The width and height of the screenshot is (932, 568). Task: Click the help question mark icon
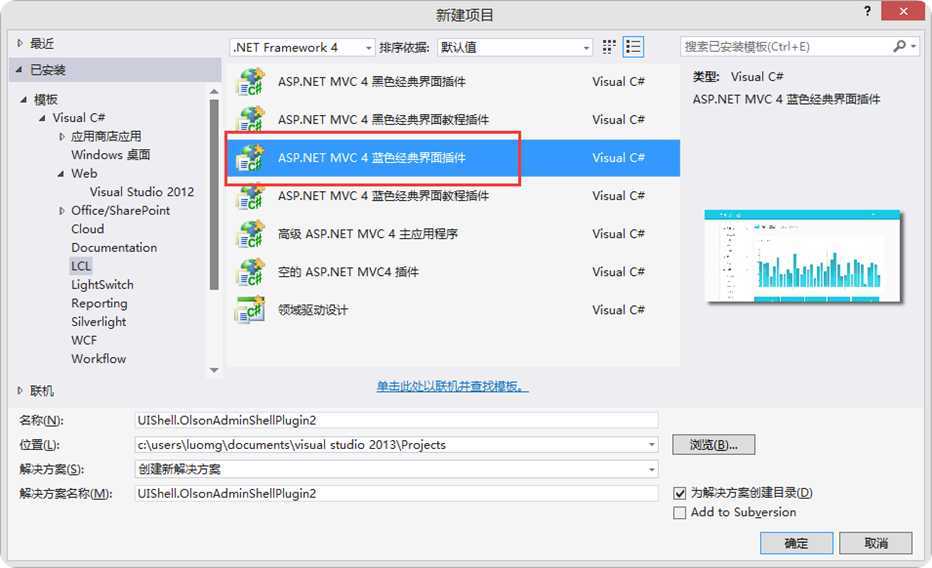tap(868, 11)
